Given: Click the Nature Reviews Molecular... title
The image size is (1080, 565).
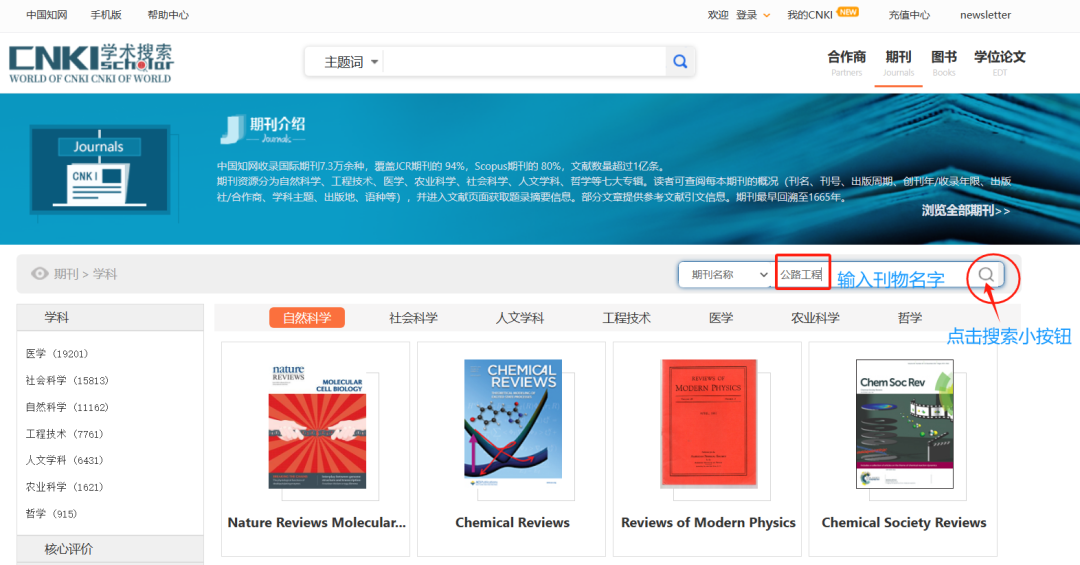Looking at the screenshot, I should tap(317, 523).
